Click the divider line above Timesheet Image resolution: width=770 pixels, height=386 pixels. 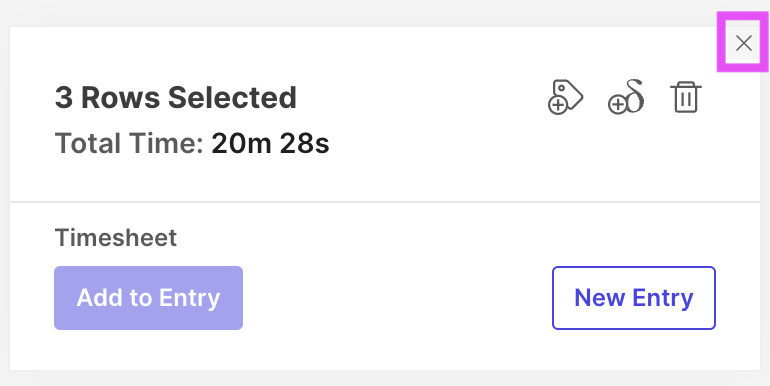[x=385, y=202]
